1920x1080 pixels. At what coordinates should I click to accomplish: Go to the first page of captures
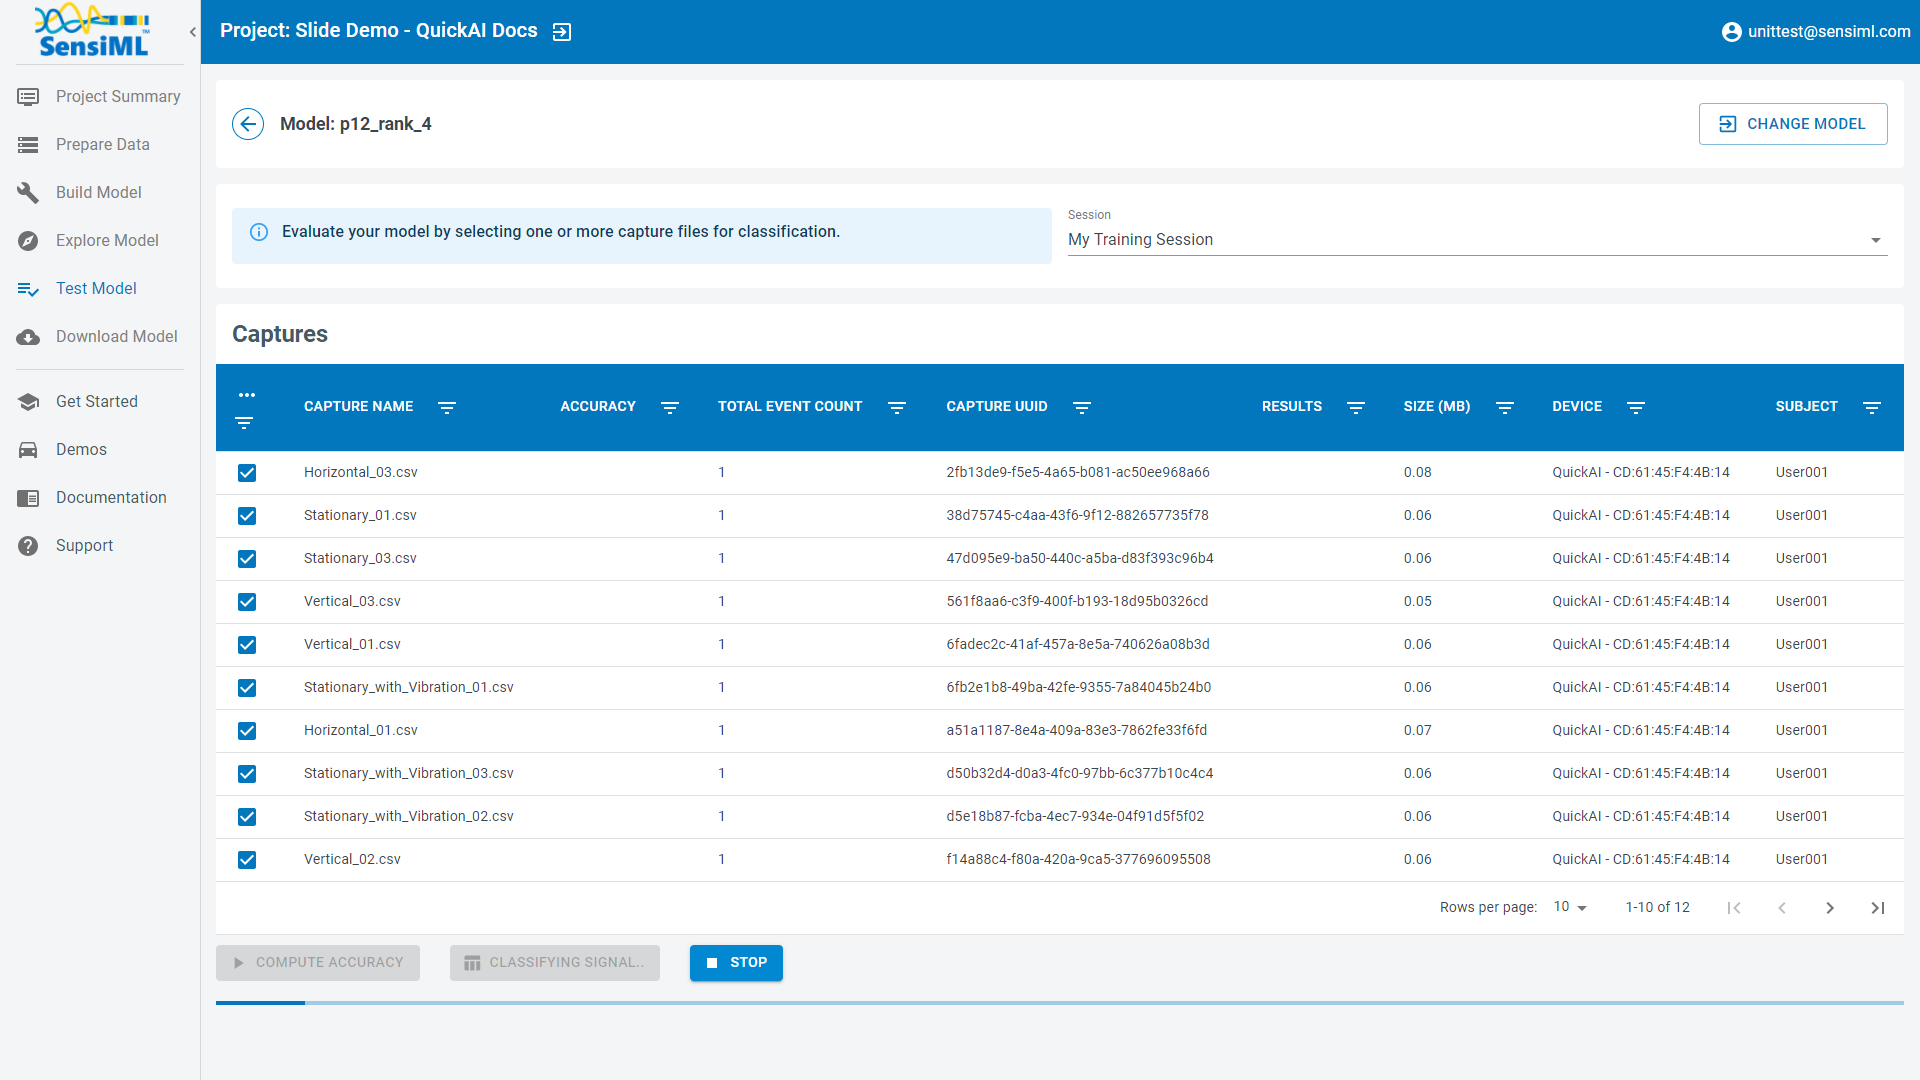[x=1734, y=908]
